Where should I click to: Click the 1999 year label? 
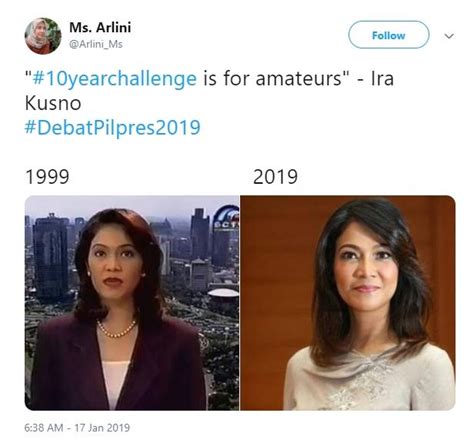coord(47,177)
